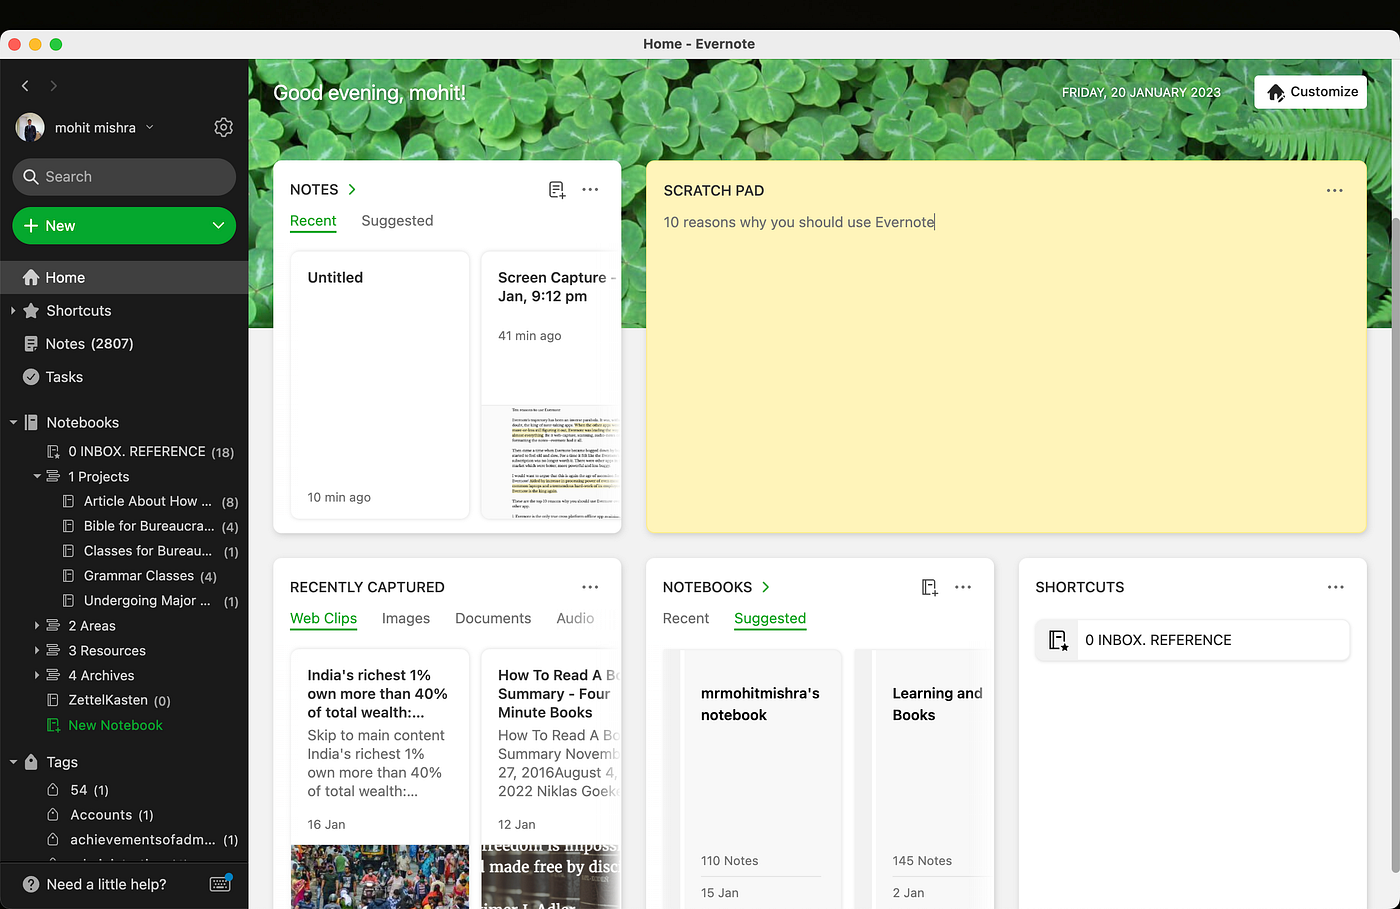The width and height of the screenshot is (1400, 909).
Task: Open Notes widget more options menu
Action: 590,190
